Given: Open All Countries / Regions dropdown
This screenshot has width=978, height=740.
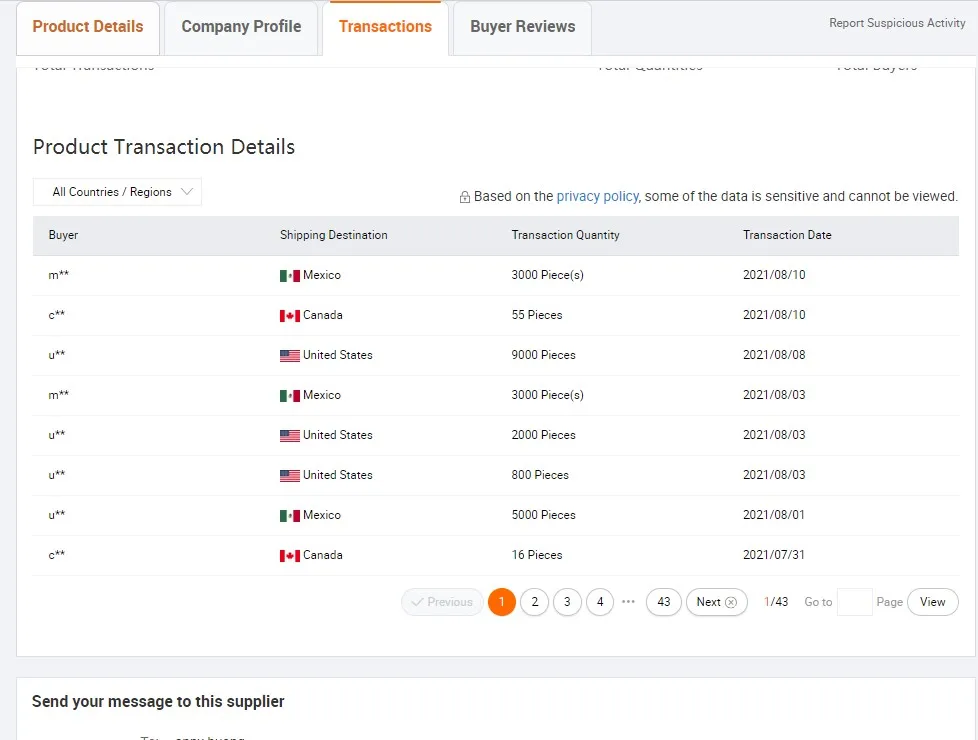Looking at the screenshot, I should pyautogui.click(x=117, y=192).
